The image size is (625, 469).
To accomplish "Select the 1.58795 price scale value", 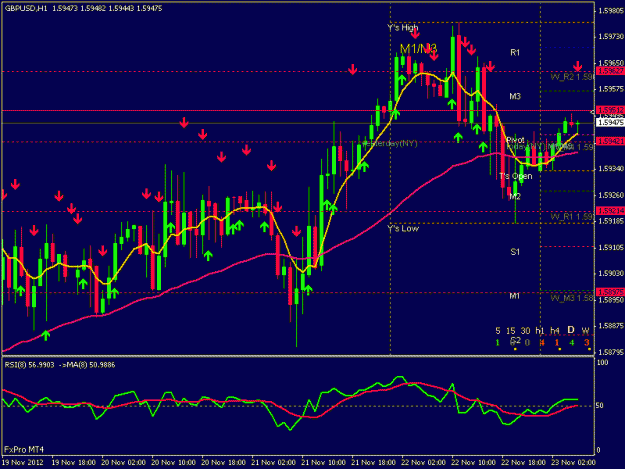I will [611, 352].
